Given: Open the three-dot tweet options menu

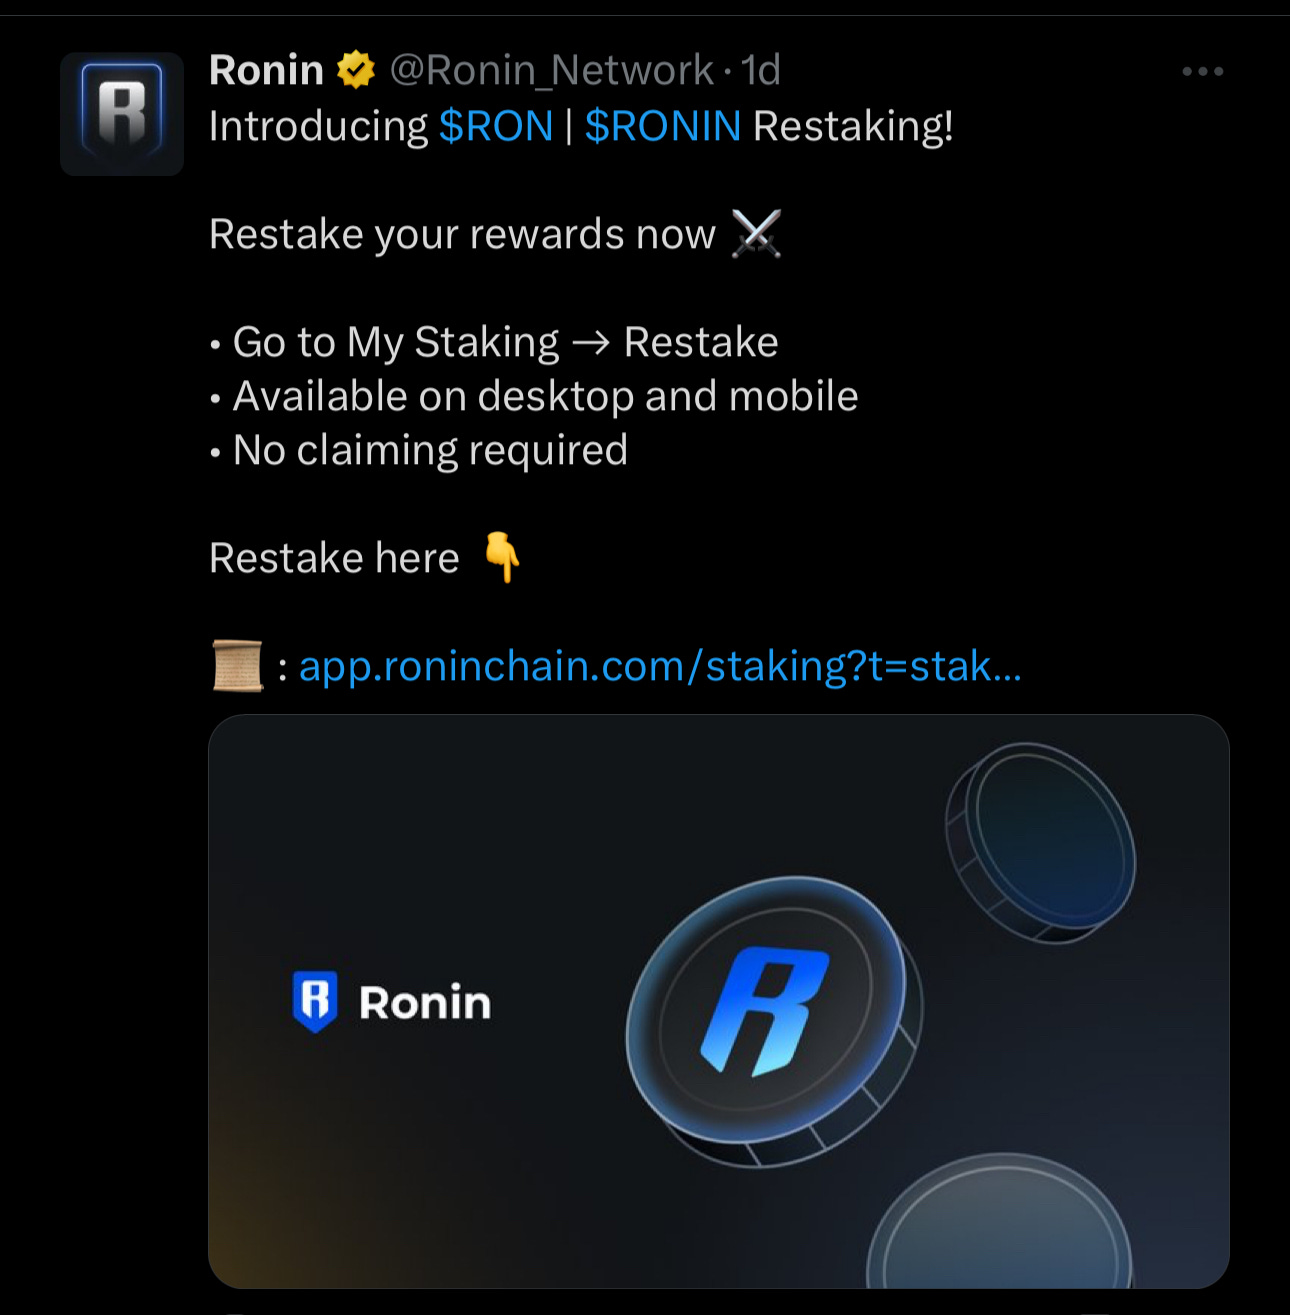Looking at the screenshot, I should pos(1202,71).
